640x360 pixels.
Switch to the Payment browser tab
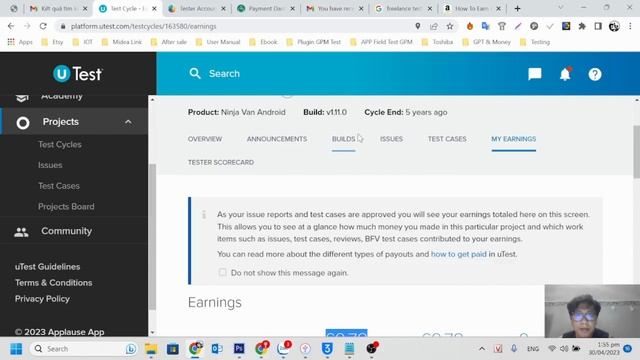point(266,9)
